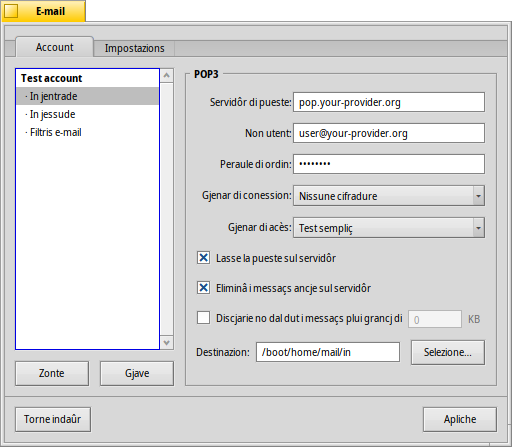This screenshot has width=512, height=447.
Task: Open the Gjenar di conession dropdown
Action: pos(389,196)
